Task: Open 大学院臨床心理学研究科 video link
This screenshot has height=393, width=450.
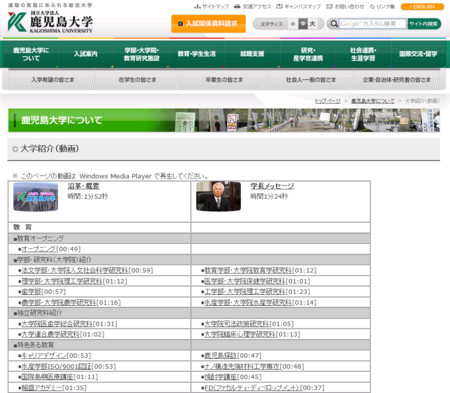Action: 240,334
